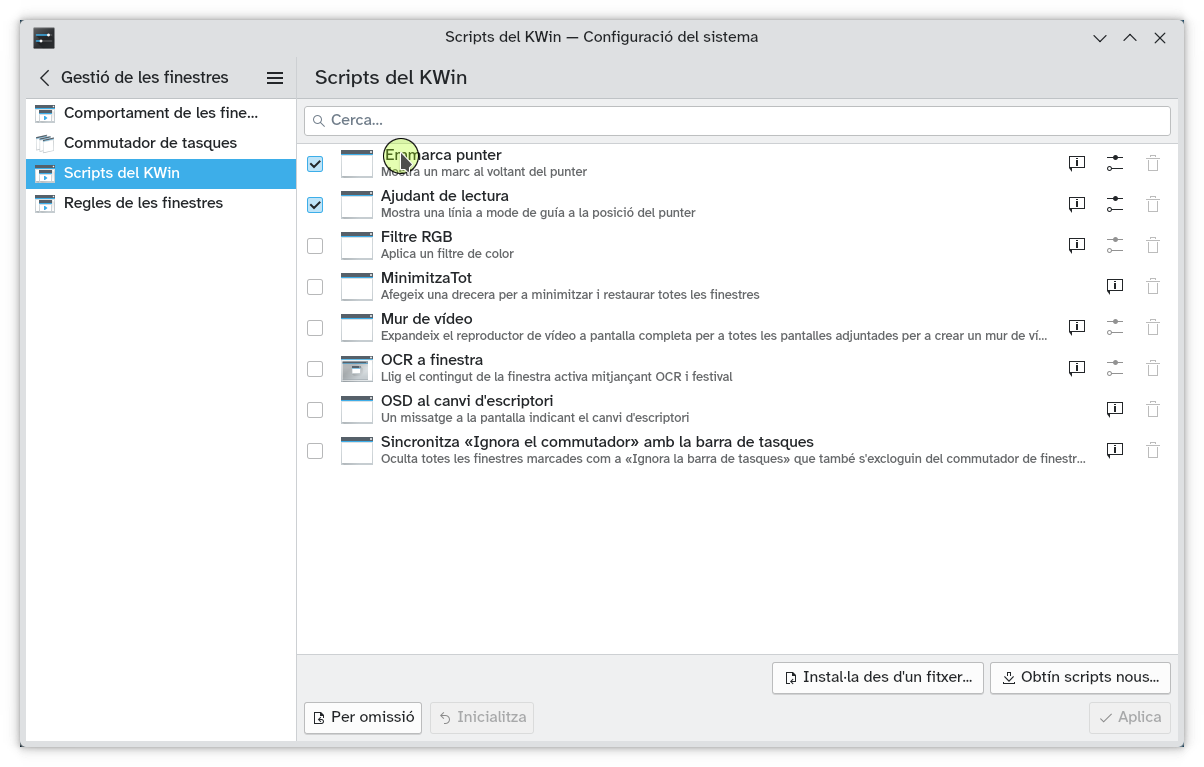Image resolution: width=1204 pixels, height=767 pixels.
Task: Click description 'Aplica un filtre de color'
Action: pos(447,254)
